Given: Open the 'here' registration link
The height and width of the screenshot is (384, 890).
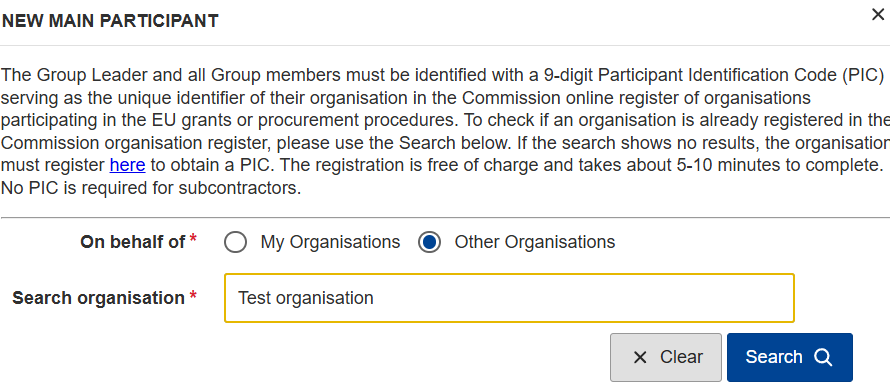Looking at the screenshot, I should tap(127, 165).
